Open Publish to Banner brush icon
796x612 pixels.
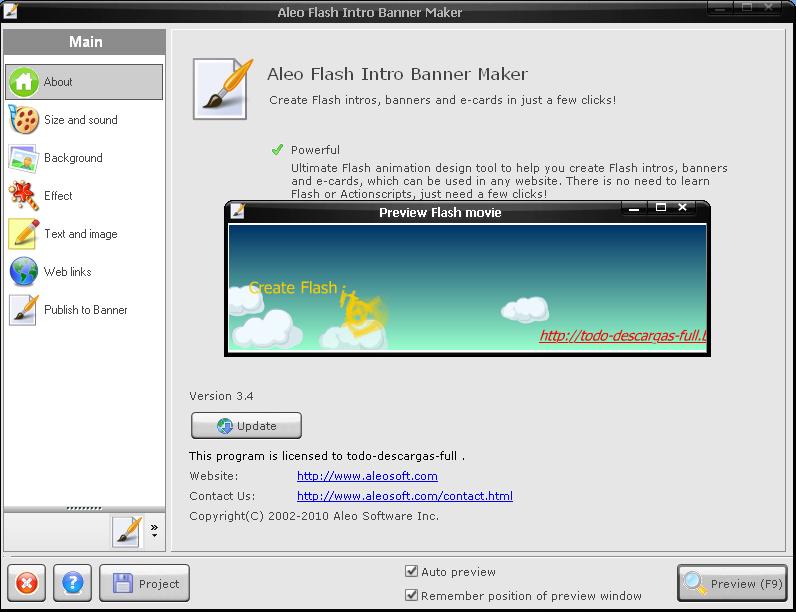(x=23, y=310)
